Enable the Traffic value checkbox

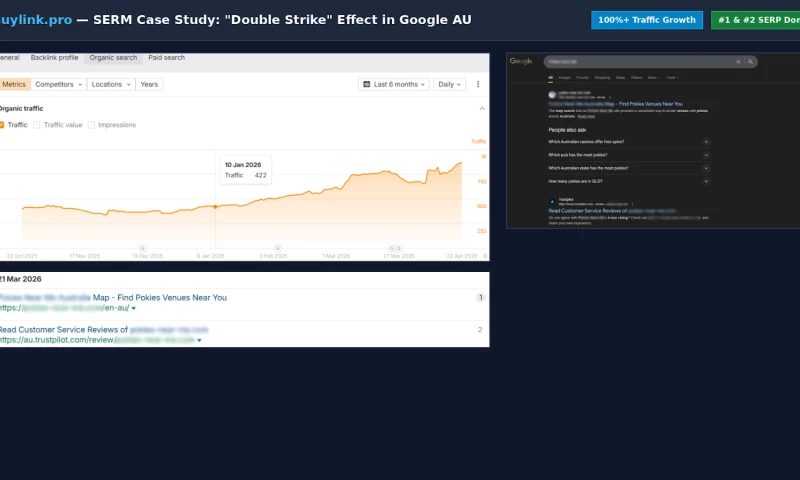[x=37, y=125]
